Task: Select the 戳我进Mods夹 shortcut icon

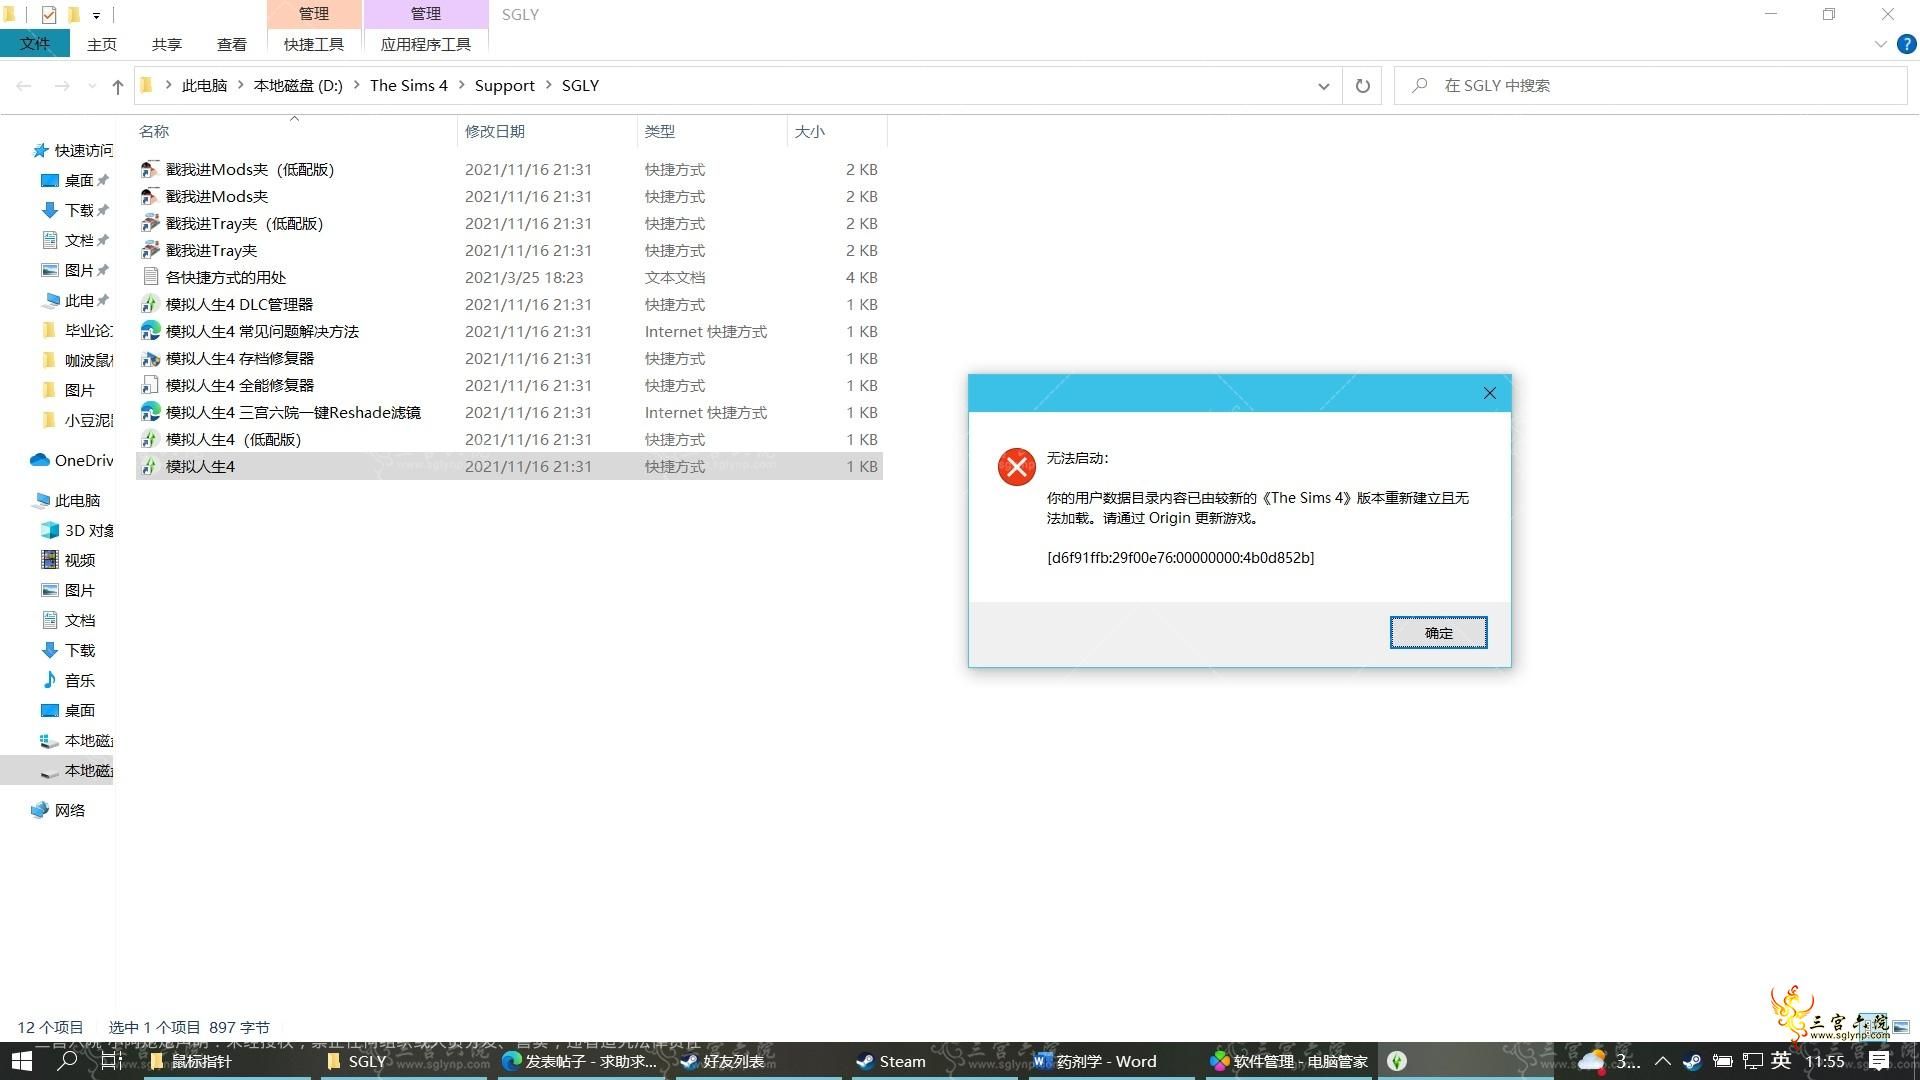Action: click(x=150, y=196)
